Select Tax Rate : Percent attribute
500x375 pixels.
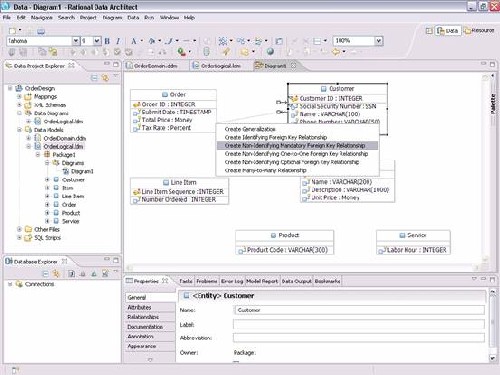pyautogui.click(x=166, y=128)
